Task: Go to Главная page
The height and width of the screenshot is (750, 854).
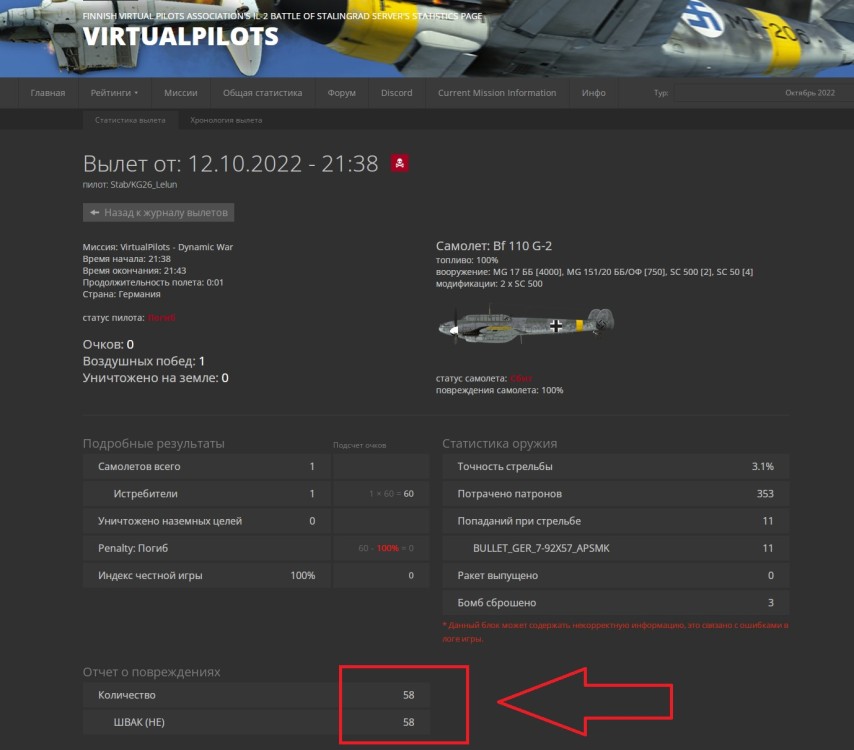Action: click(x=48, y=93)
